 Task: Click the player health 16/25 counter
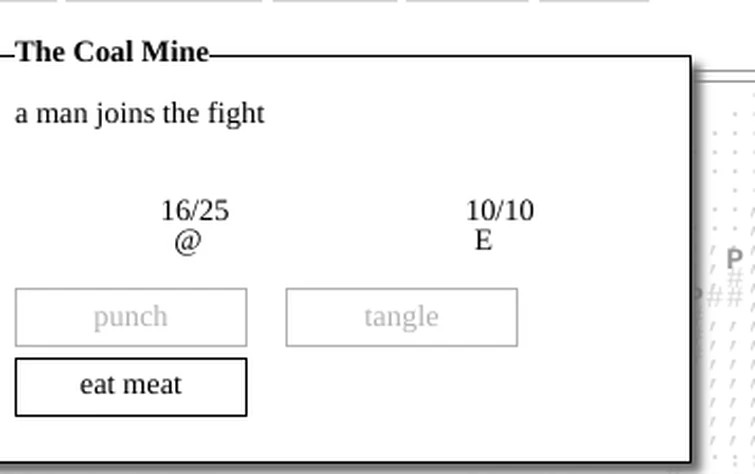[195, 211]
